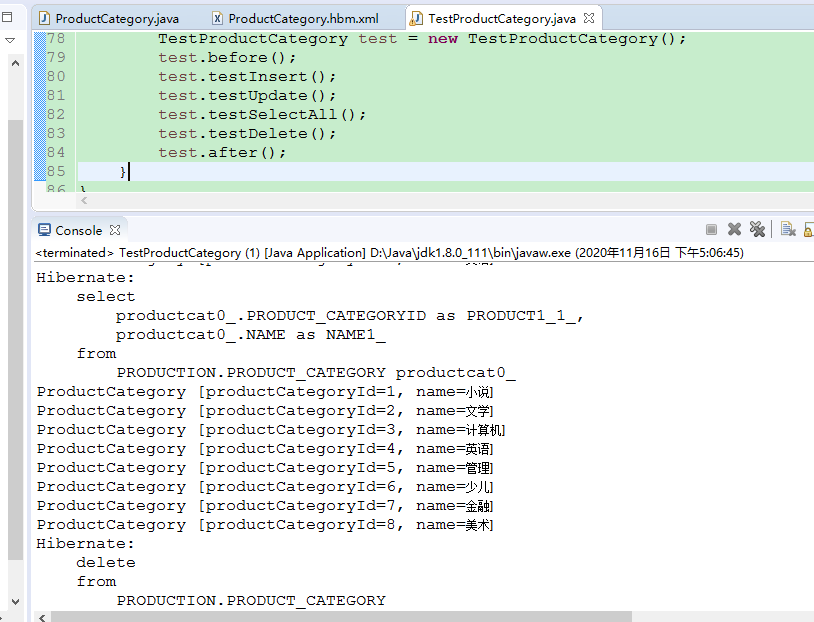Click line number 78 in editor gutter
Image resolution: width=814 pixels, height=622 pixels.
56,38
